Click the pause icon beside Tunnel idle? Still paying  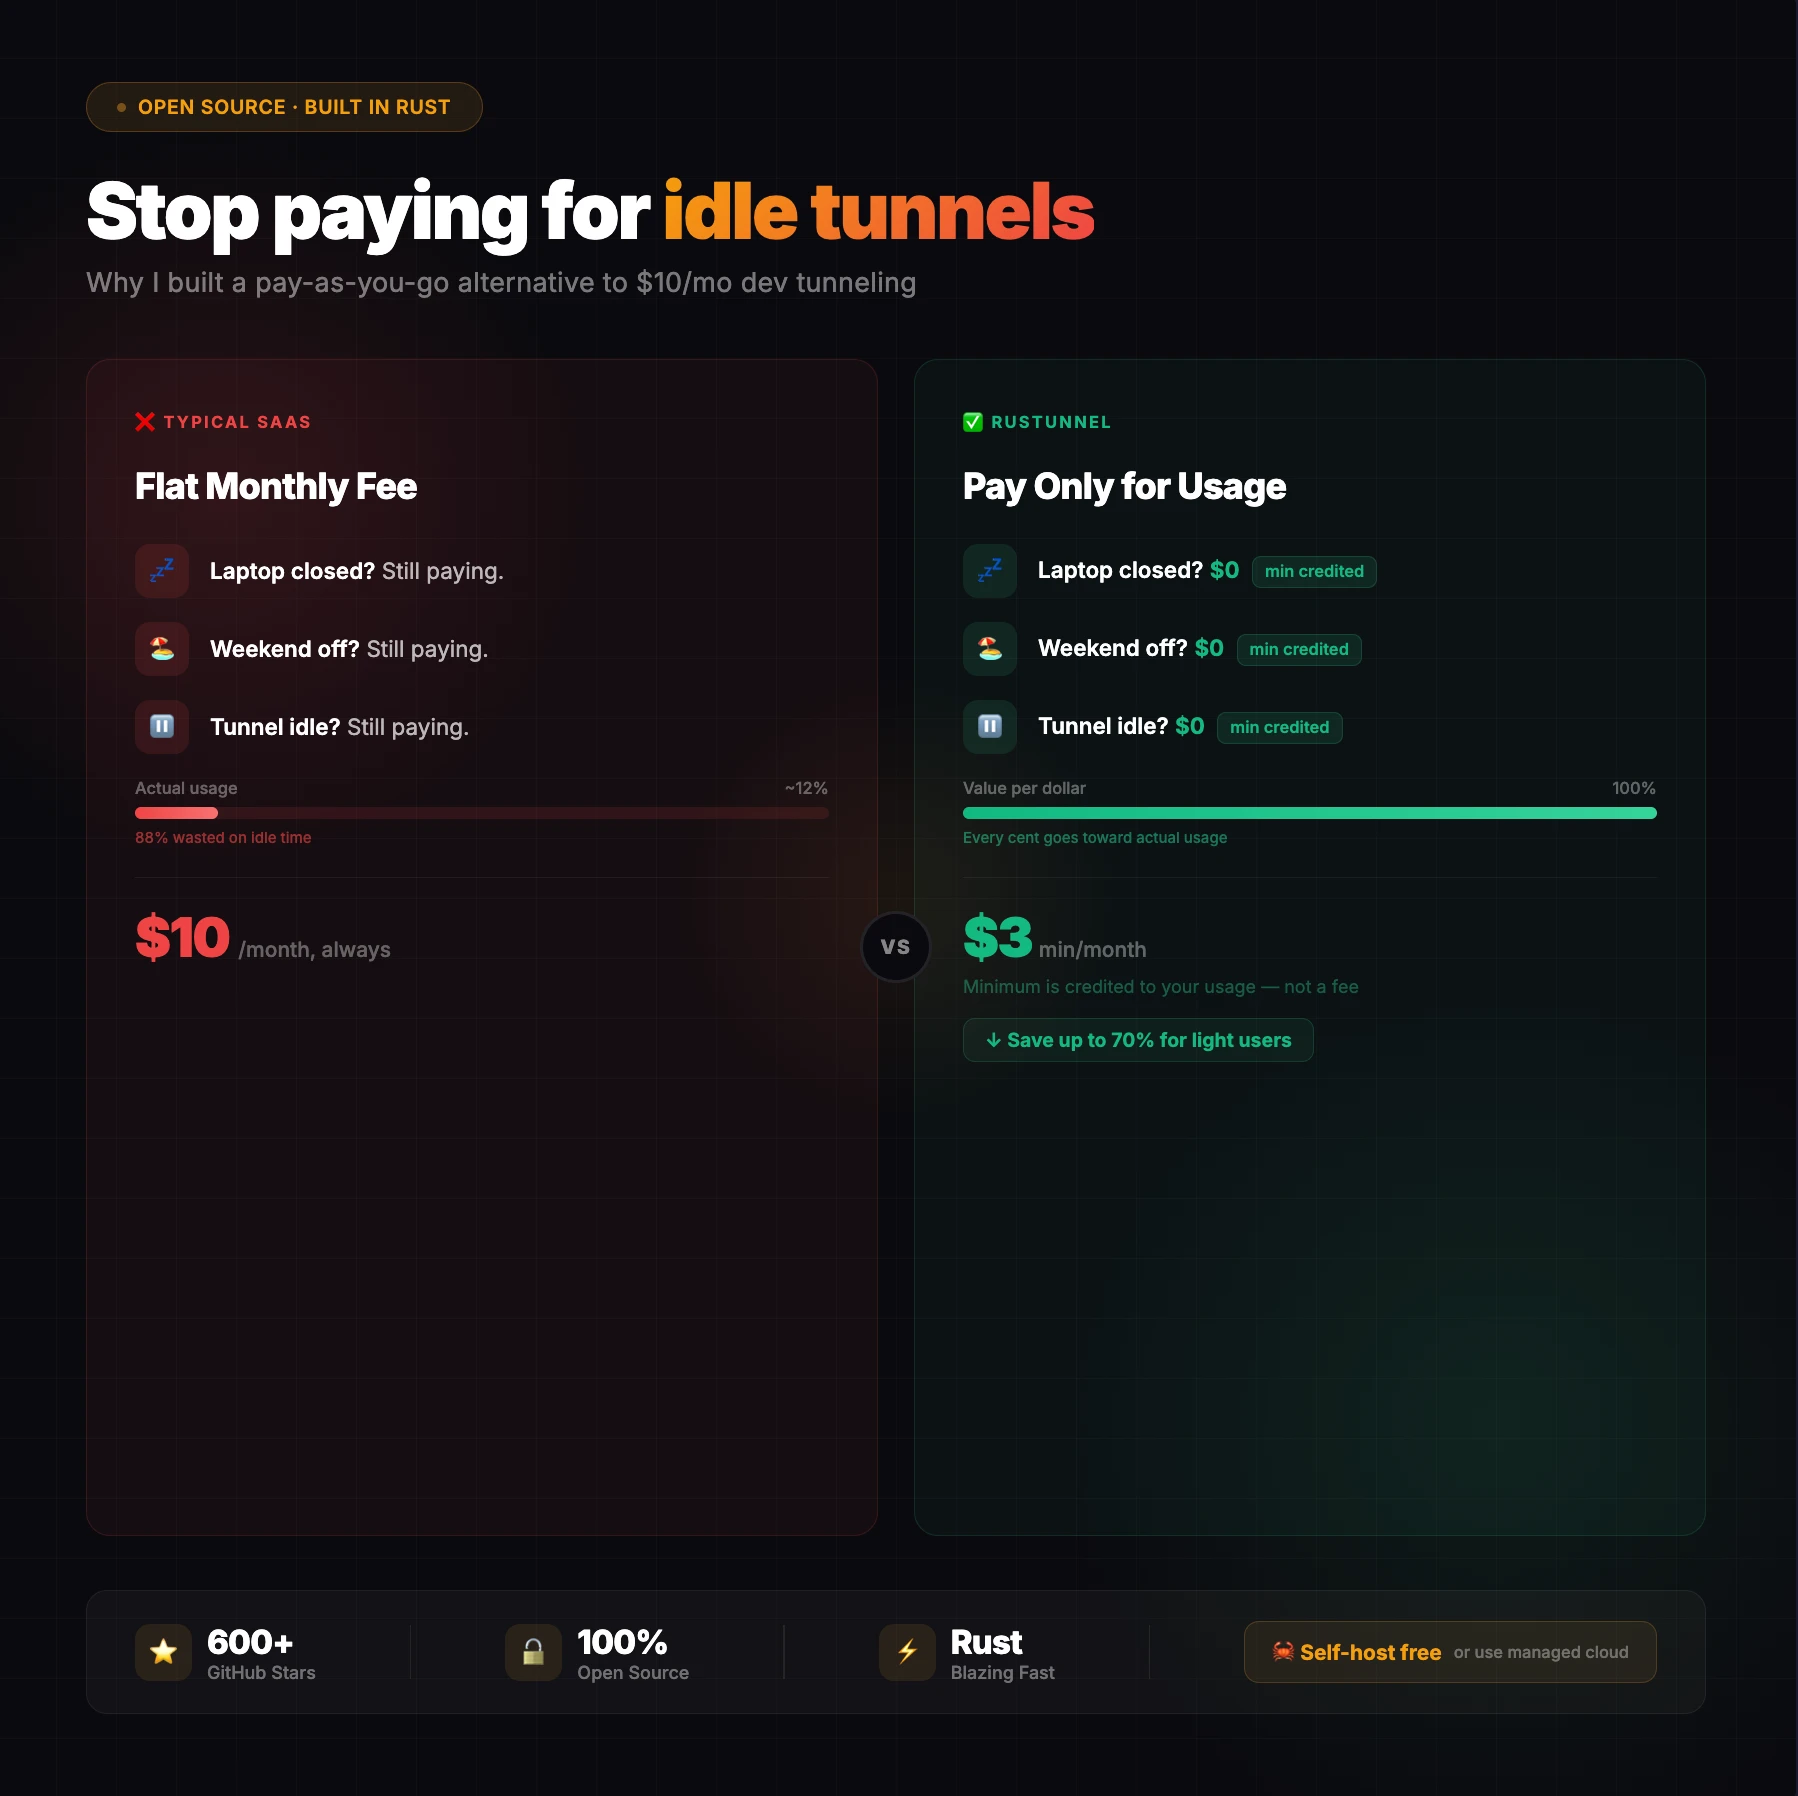(x=162, y=727)
